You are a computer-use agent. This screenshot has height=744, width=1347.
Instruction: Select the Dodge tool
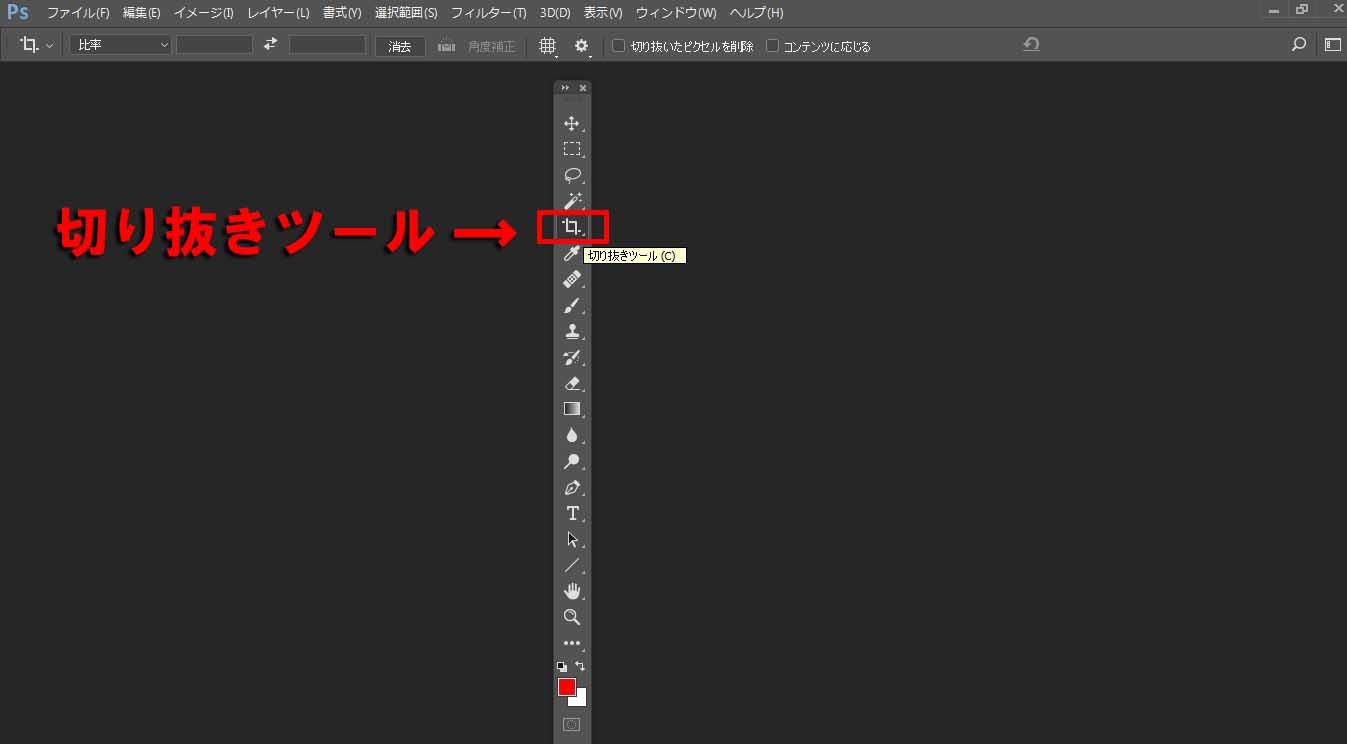[x=572, y=461]
